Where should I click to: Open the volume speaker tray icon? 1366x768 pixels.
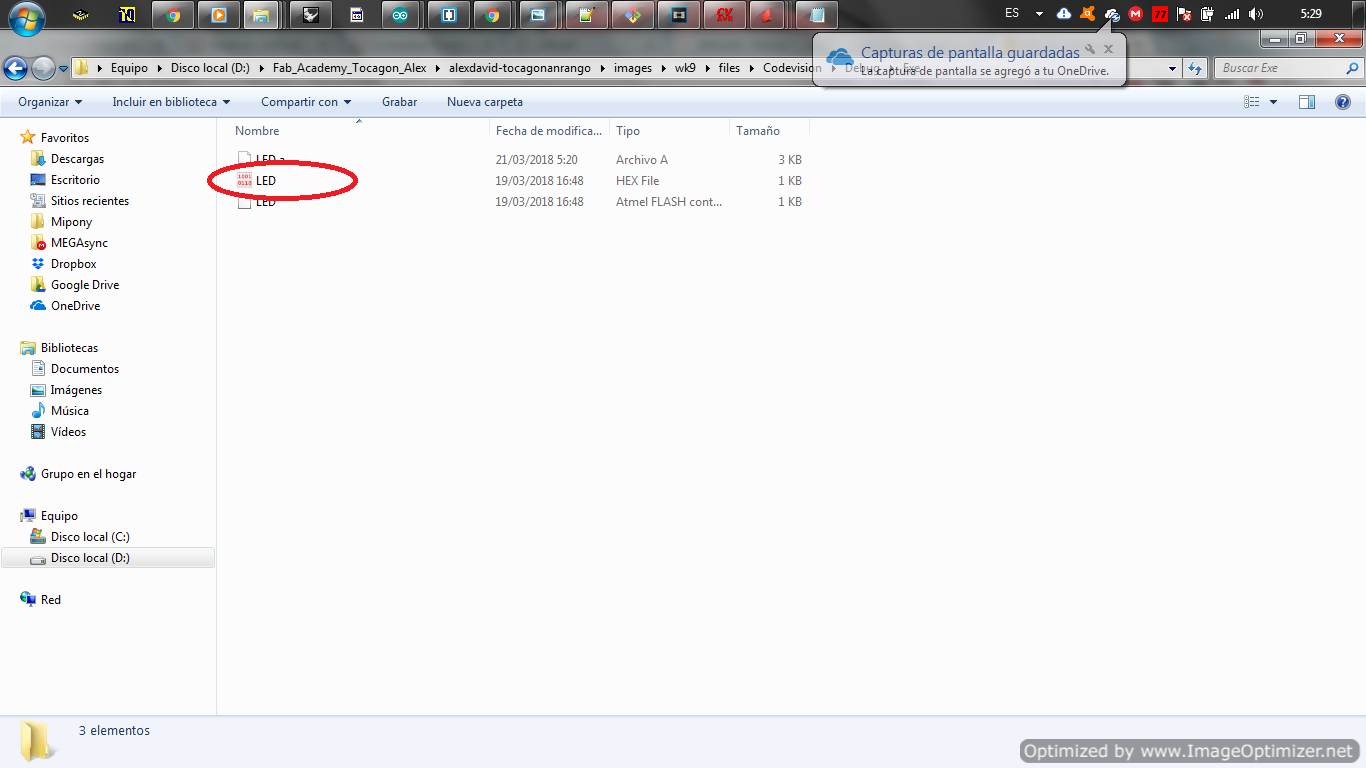pos(1256,14)
